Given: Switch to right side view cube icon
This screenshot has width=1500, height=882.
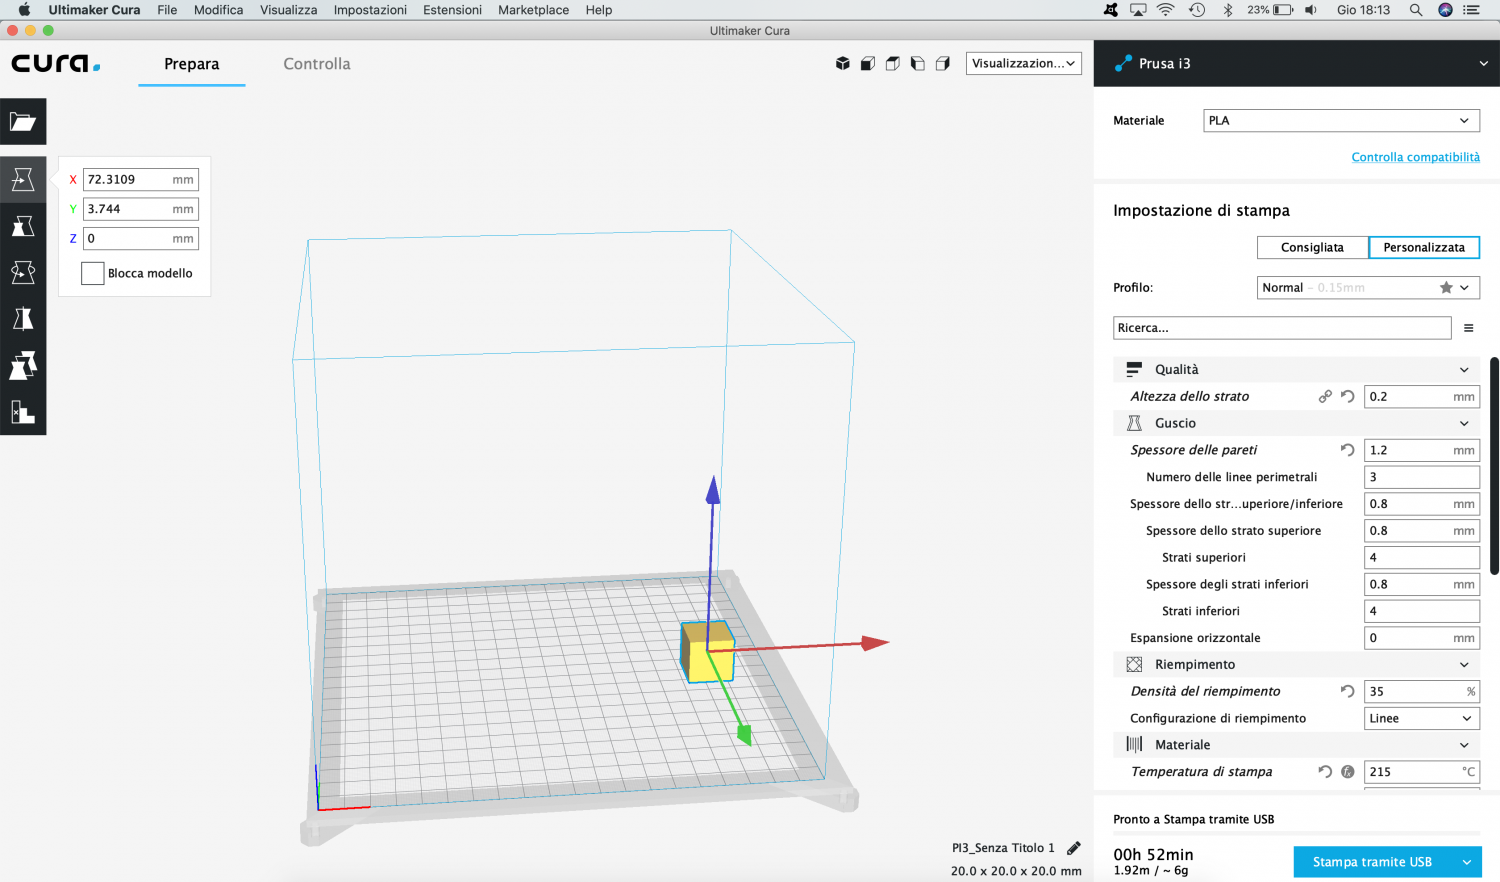Looking at the screenshot, I should point(943,64).
